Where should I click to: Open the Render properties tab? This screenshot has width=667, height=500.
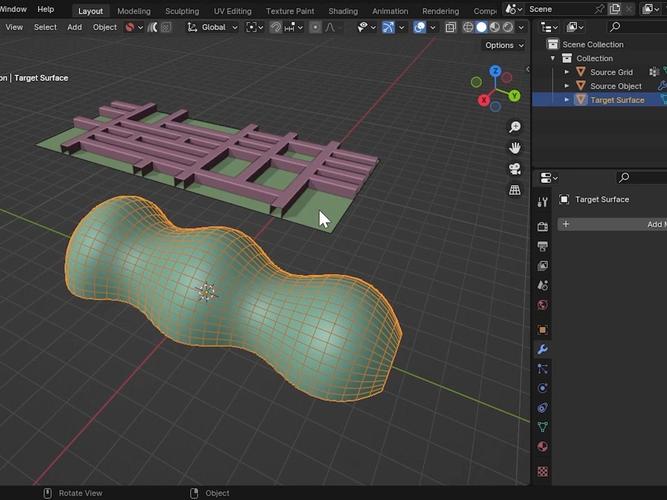(542, 226)
